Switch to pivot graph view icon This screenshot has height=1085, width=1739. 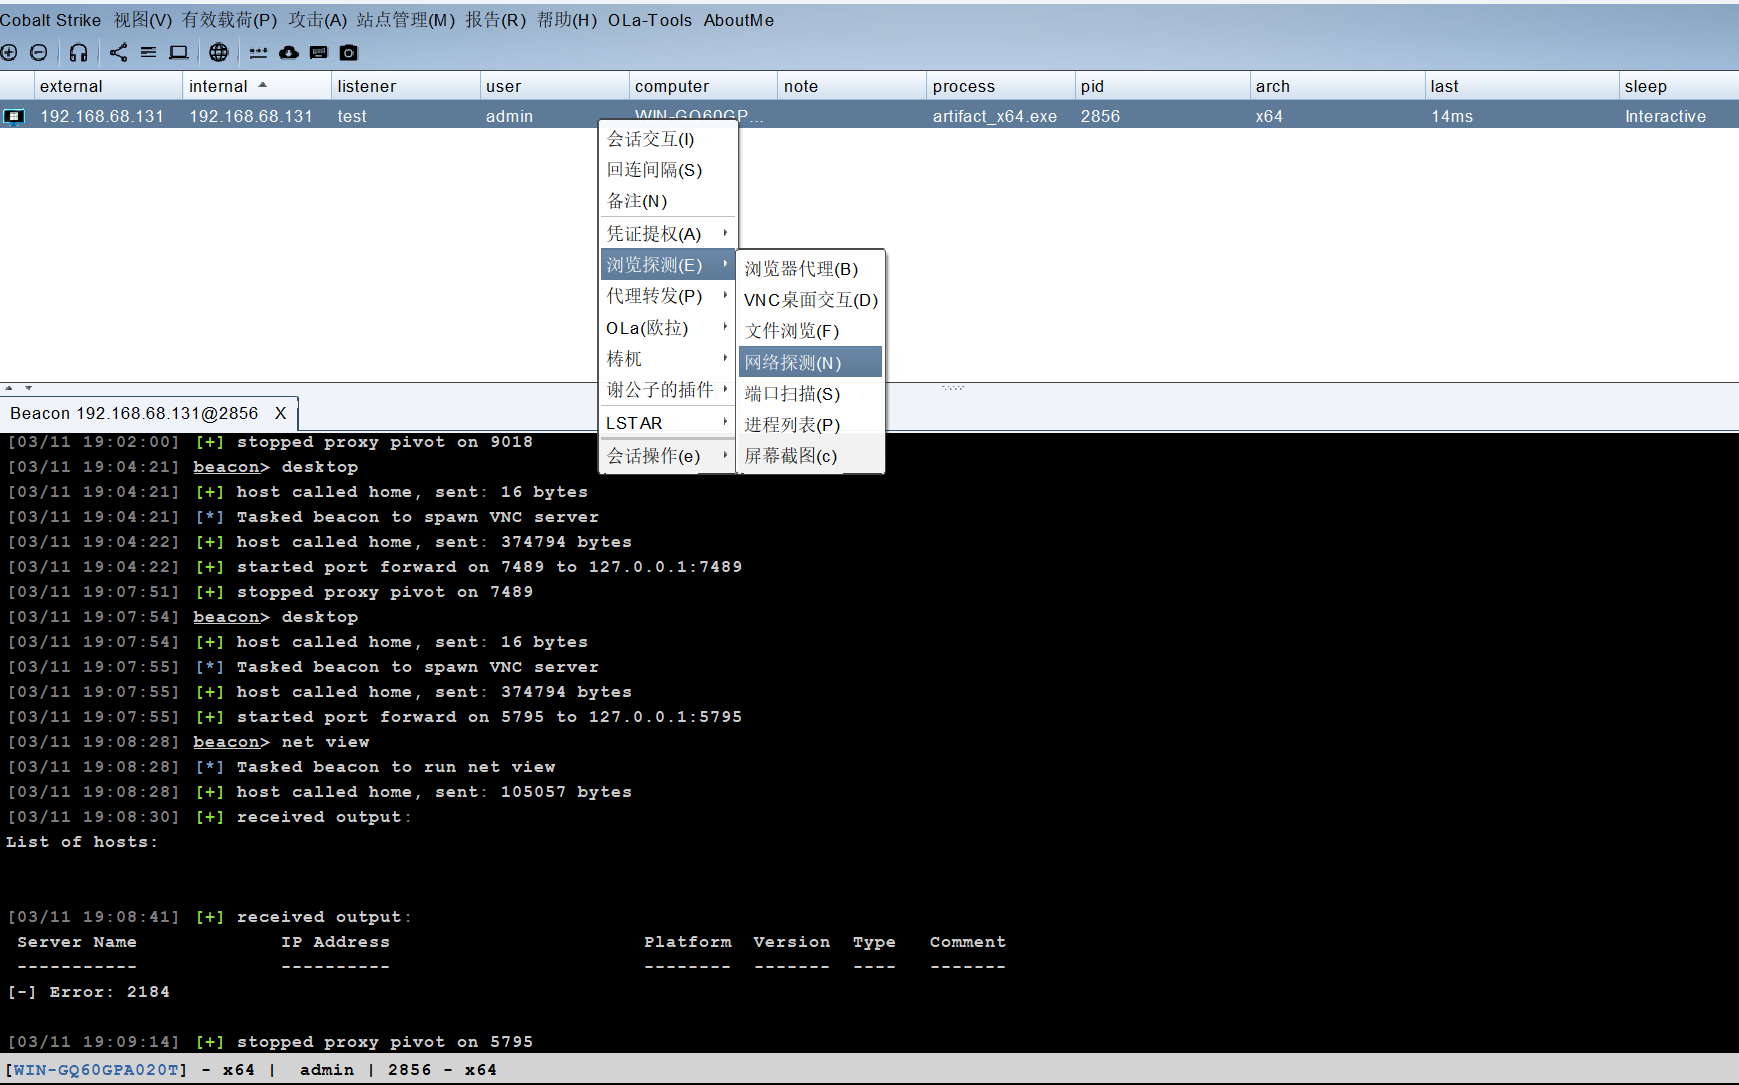point(118,52)
